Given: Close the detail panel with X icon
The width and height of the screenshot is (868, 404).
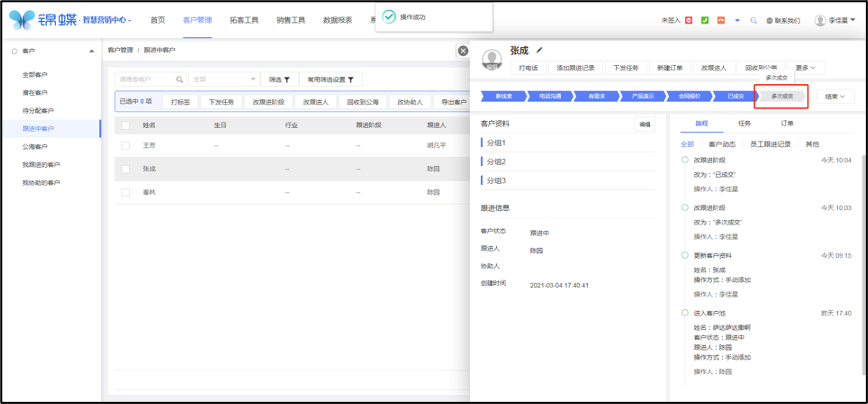Looking at the screenshot, I should (x=463, y=51).
